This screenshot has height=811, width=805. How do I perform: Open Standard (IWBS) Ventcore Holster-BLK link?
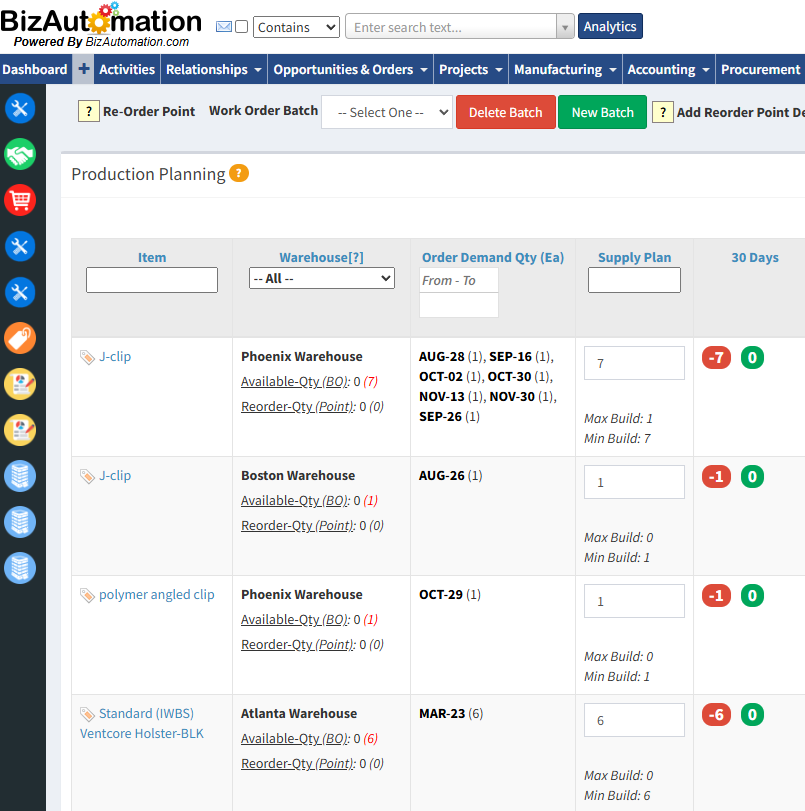(142, 724)
